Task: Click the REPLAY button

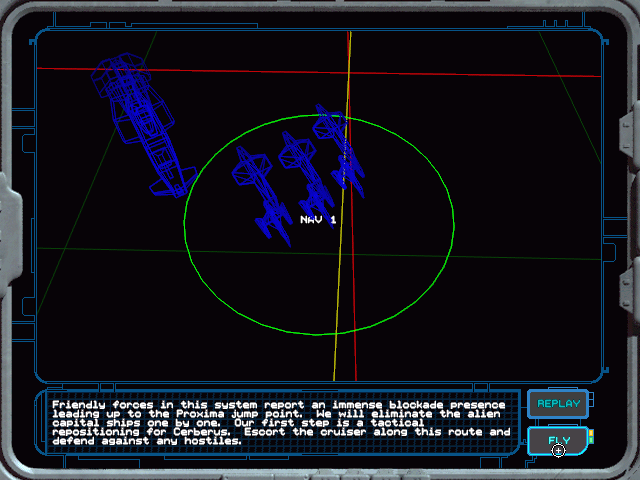Action: click(558, 404)
